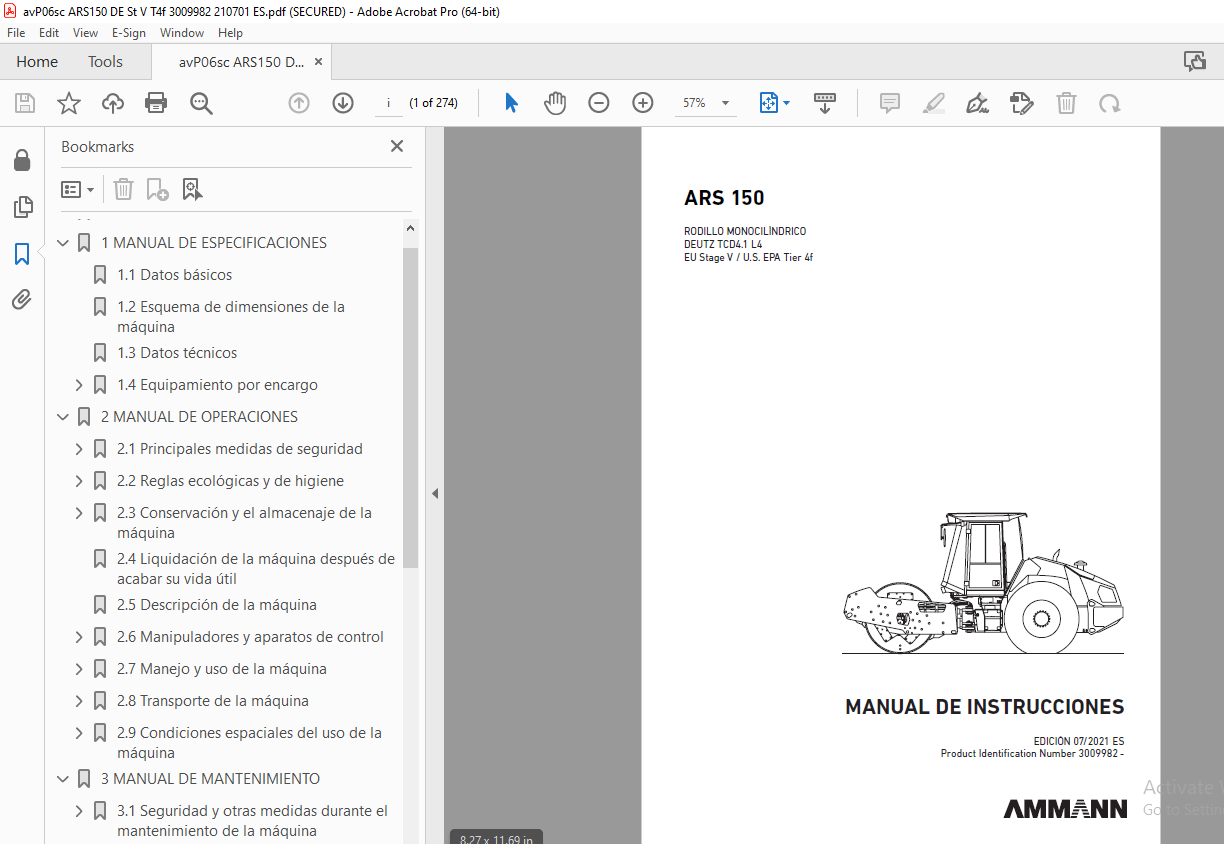
Task: Open the View menu
Action: coord(85,33)
